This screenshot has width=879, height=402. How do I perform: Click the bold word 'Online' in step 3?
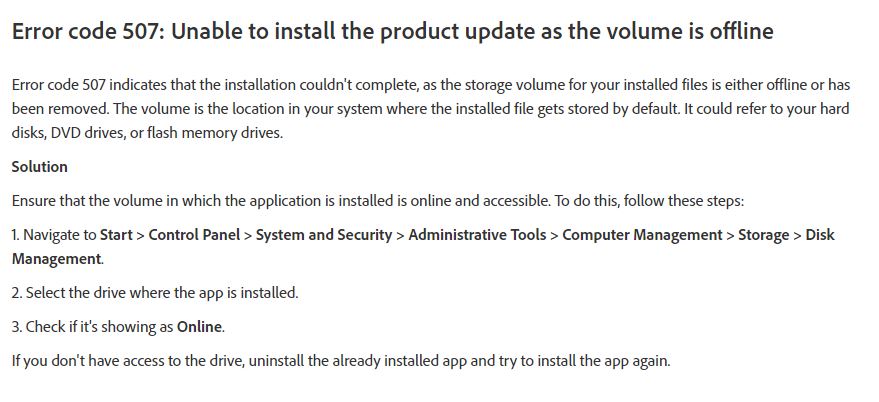[200, 327]
